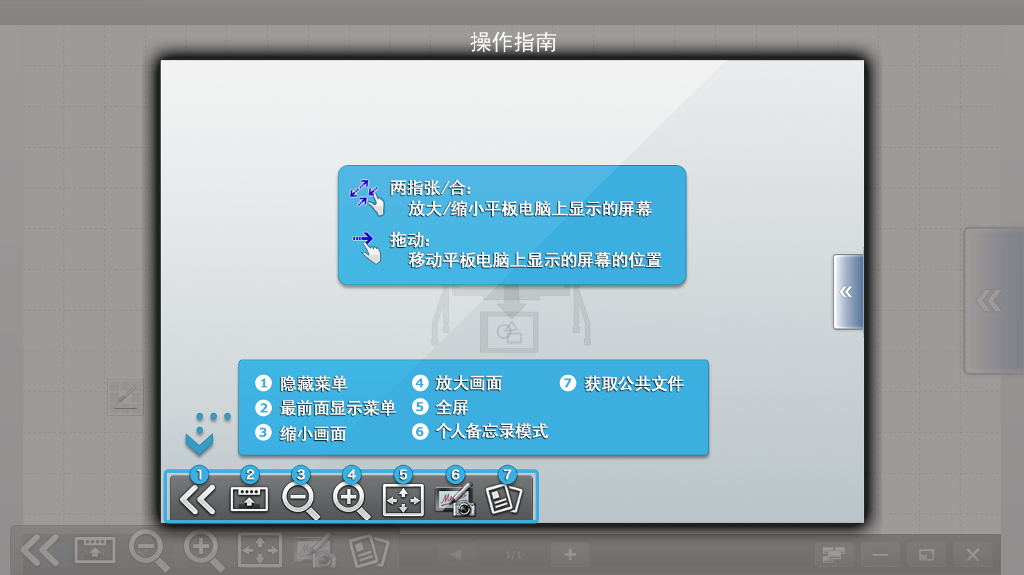Click zoom in magnifier in highlighted guide toolbar
The width and height of the screenshot is (1024, 575).
(351, 499)
